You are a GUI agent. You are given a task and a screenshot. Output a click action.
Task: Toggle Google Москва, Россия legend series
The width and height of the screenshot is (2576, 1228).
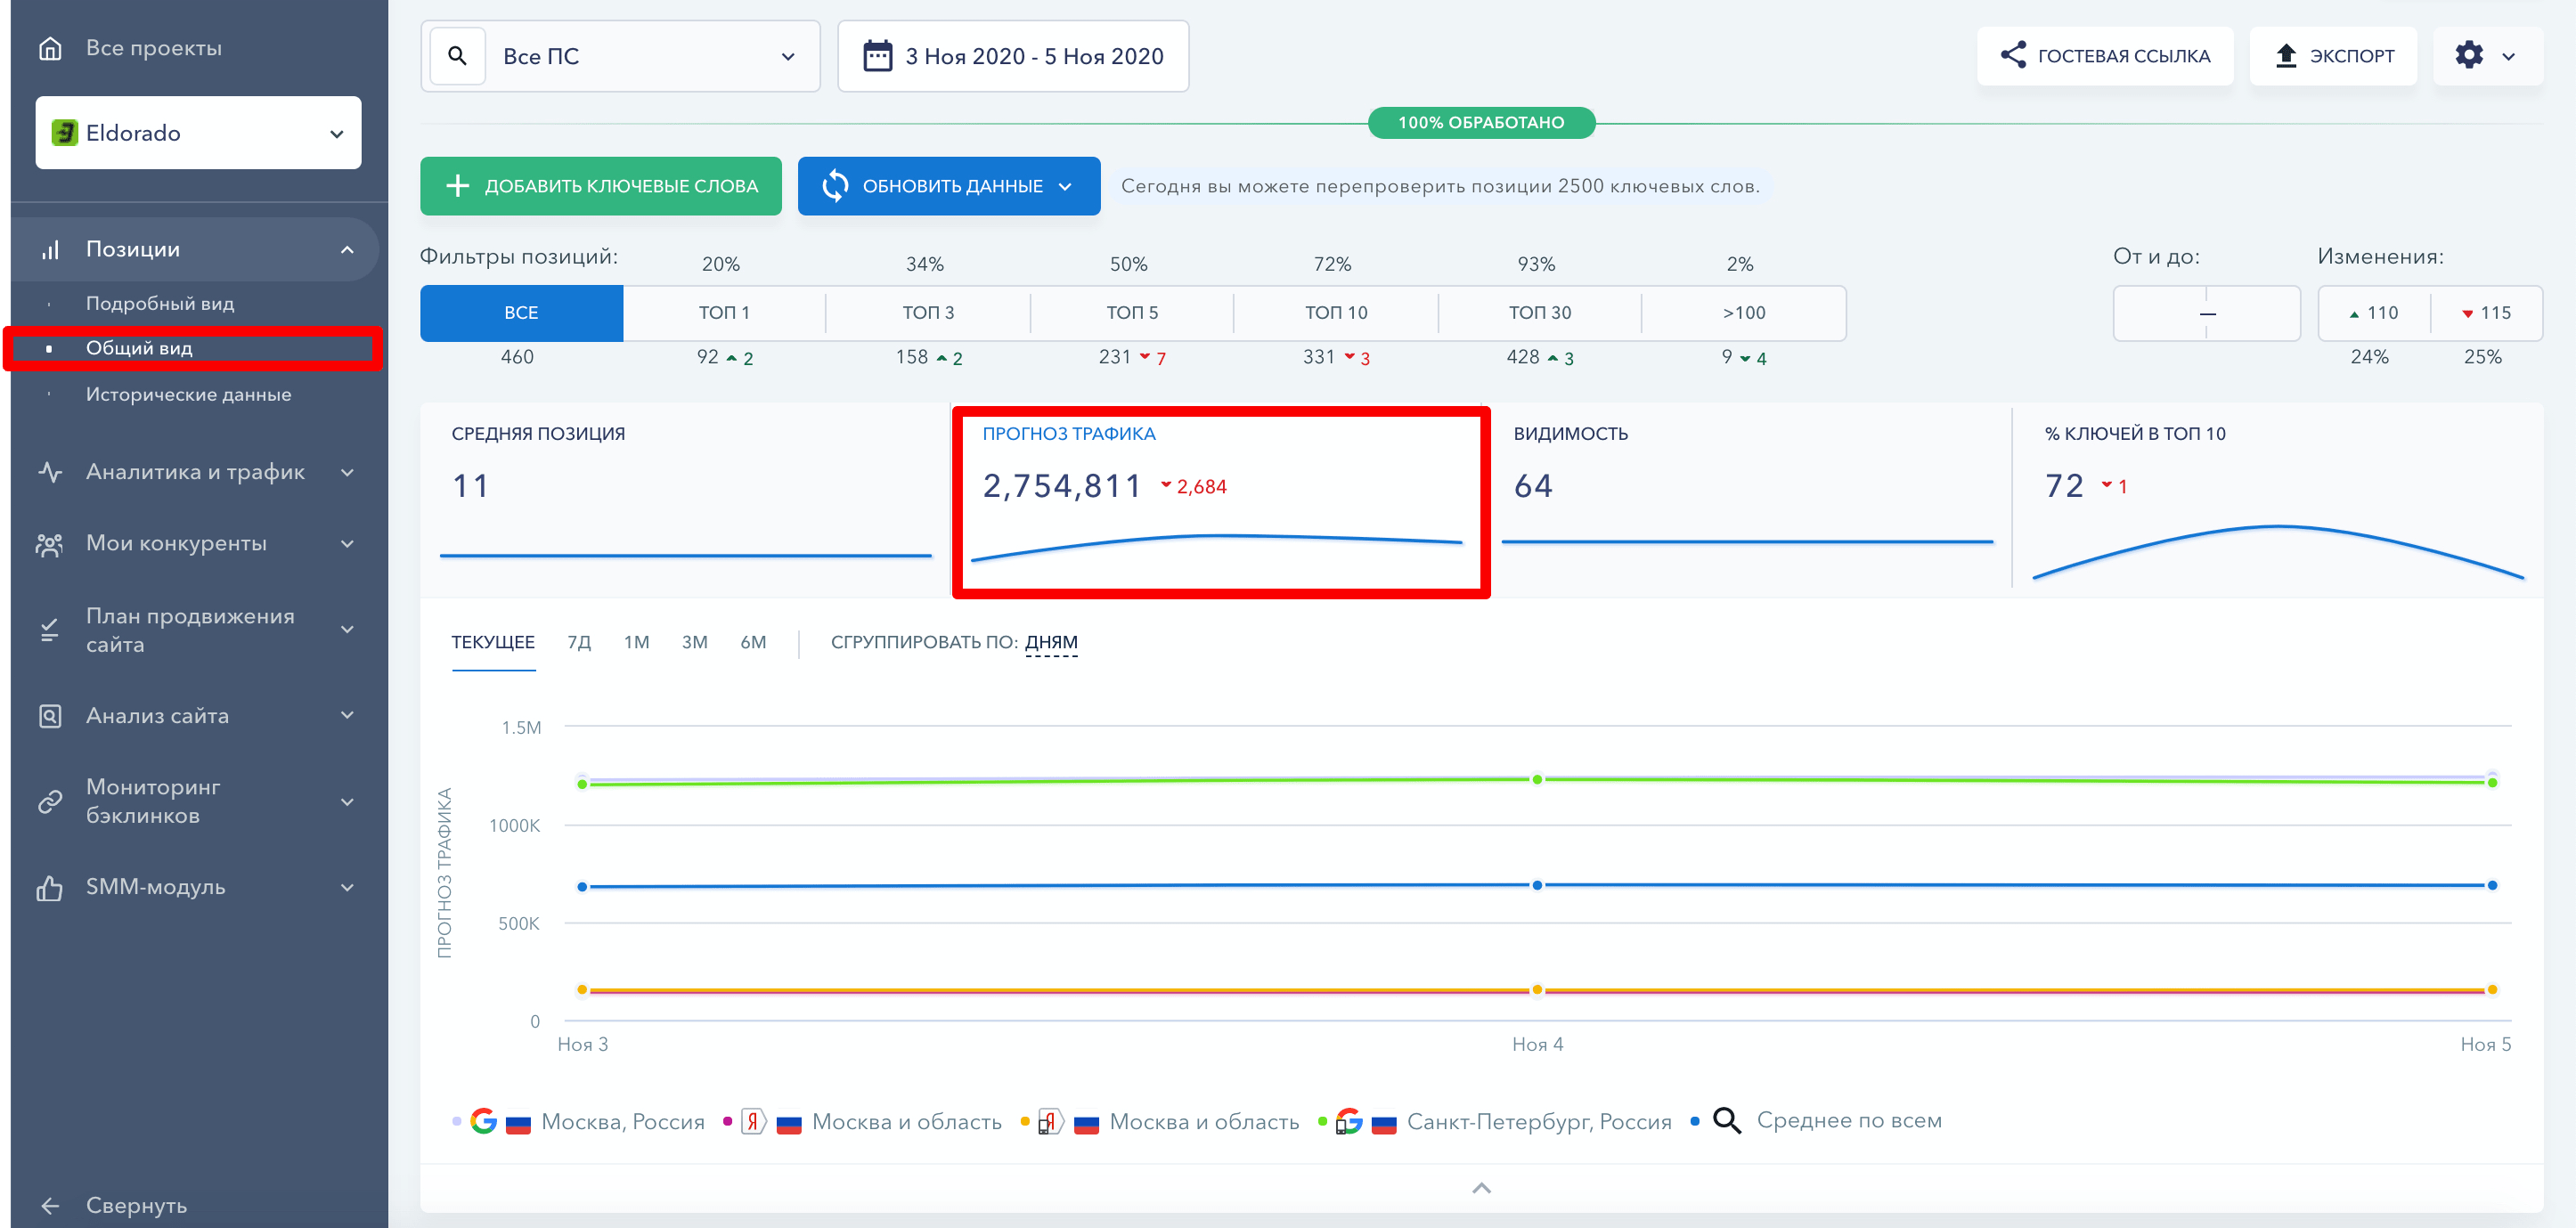click(579, 1122)
